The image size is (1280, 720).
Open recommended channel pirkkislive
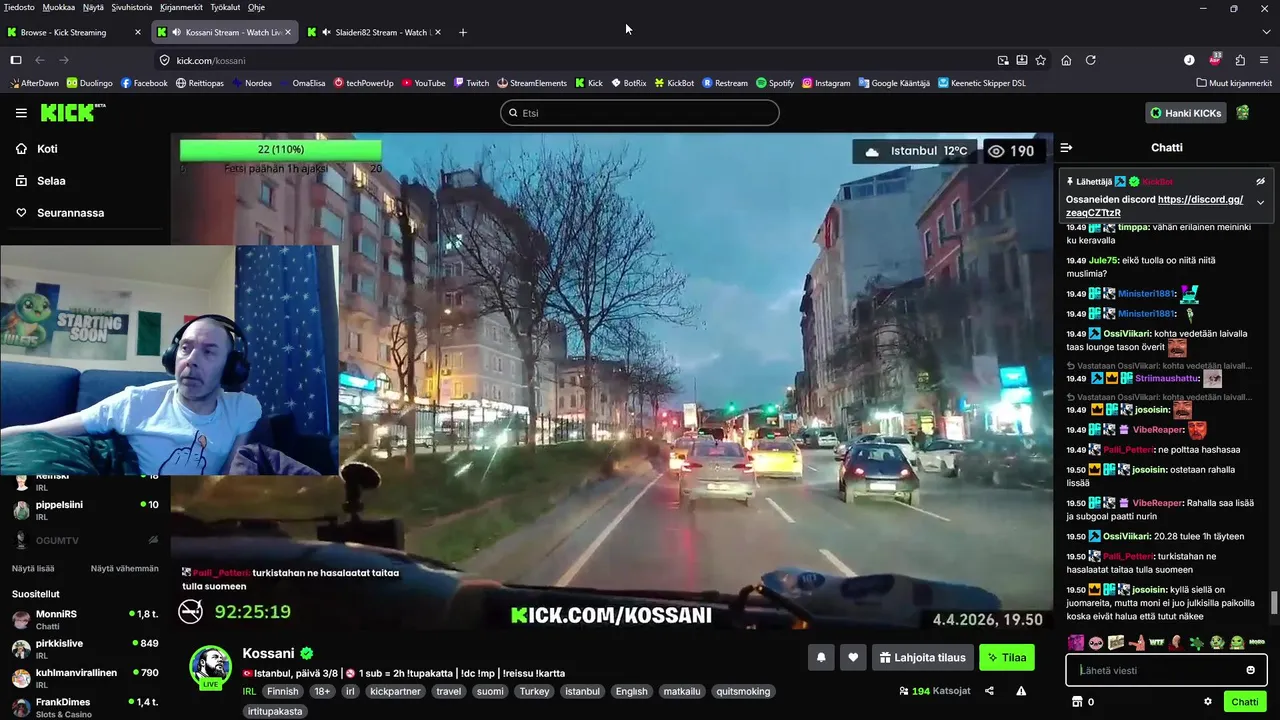tap(85, 648)
